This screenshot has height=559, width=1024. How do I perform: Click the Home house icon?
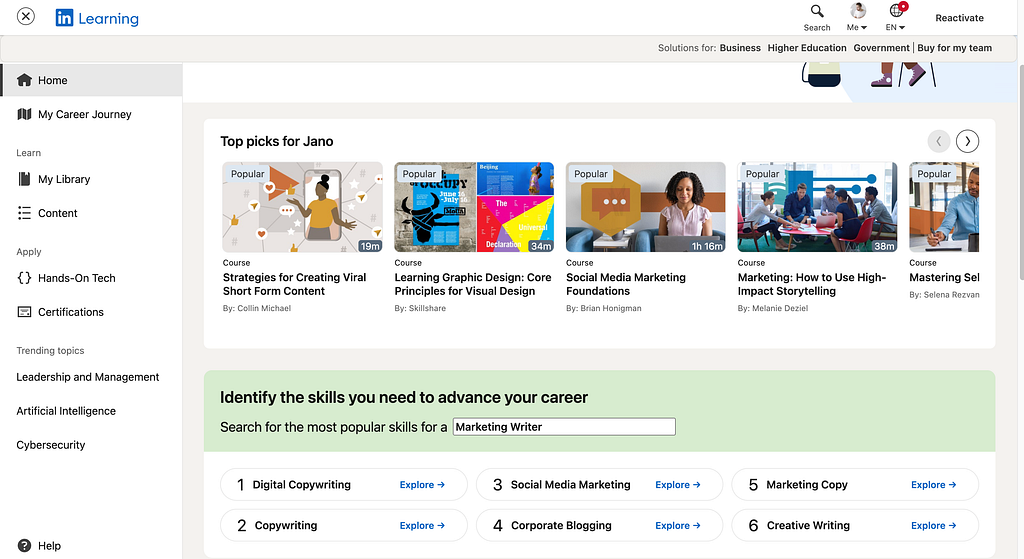pyautogui.click(x=24, y=80)
